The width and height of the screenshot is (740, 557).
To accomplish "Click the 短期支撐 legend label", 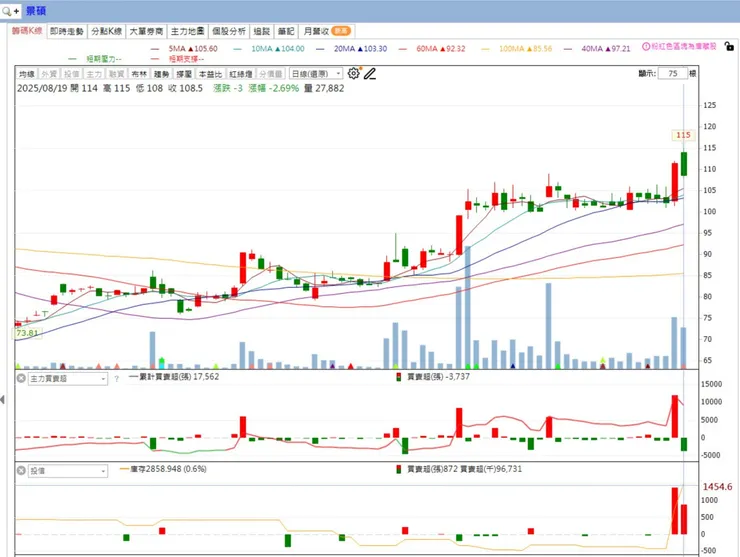I will coord(186,59).
